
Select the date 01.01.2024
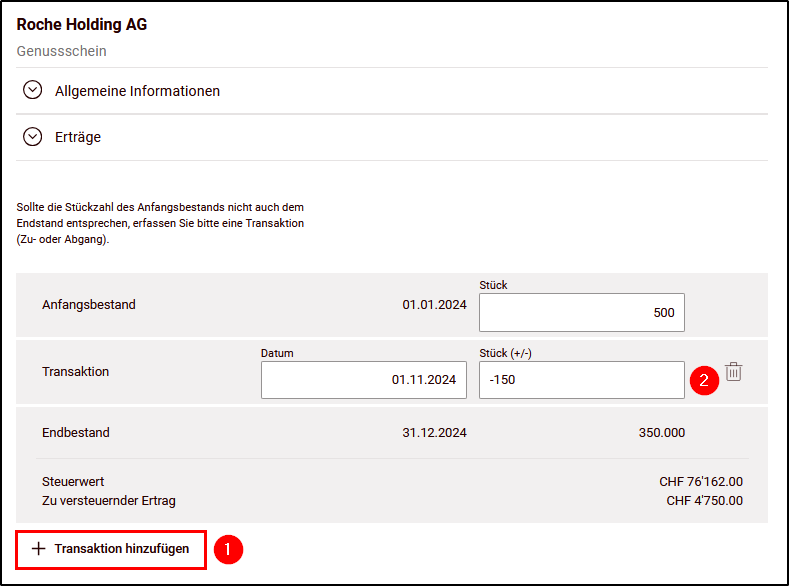(434, 305)
